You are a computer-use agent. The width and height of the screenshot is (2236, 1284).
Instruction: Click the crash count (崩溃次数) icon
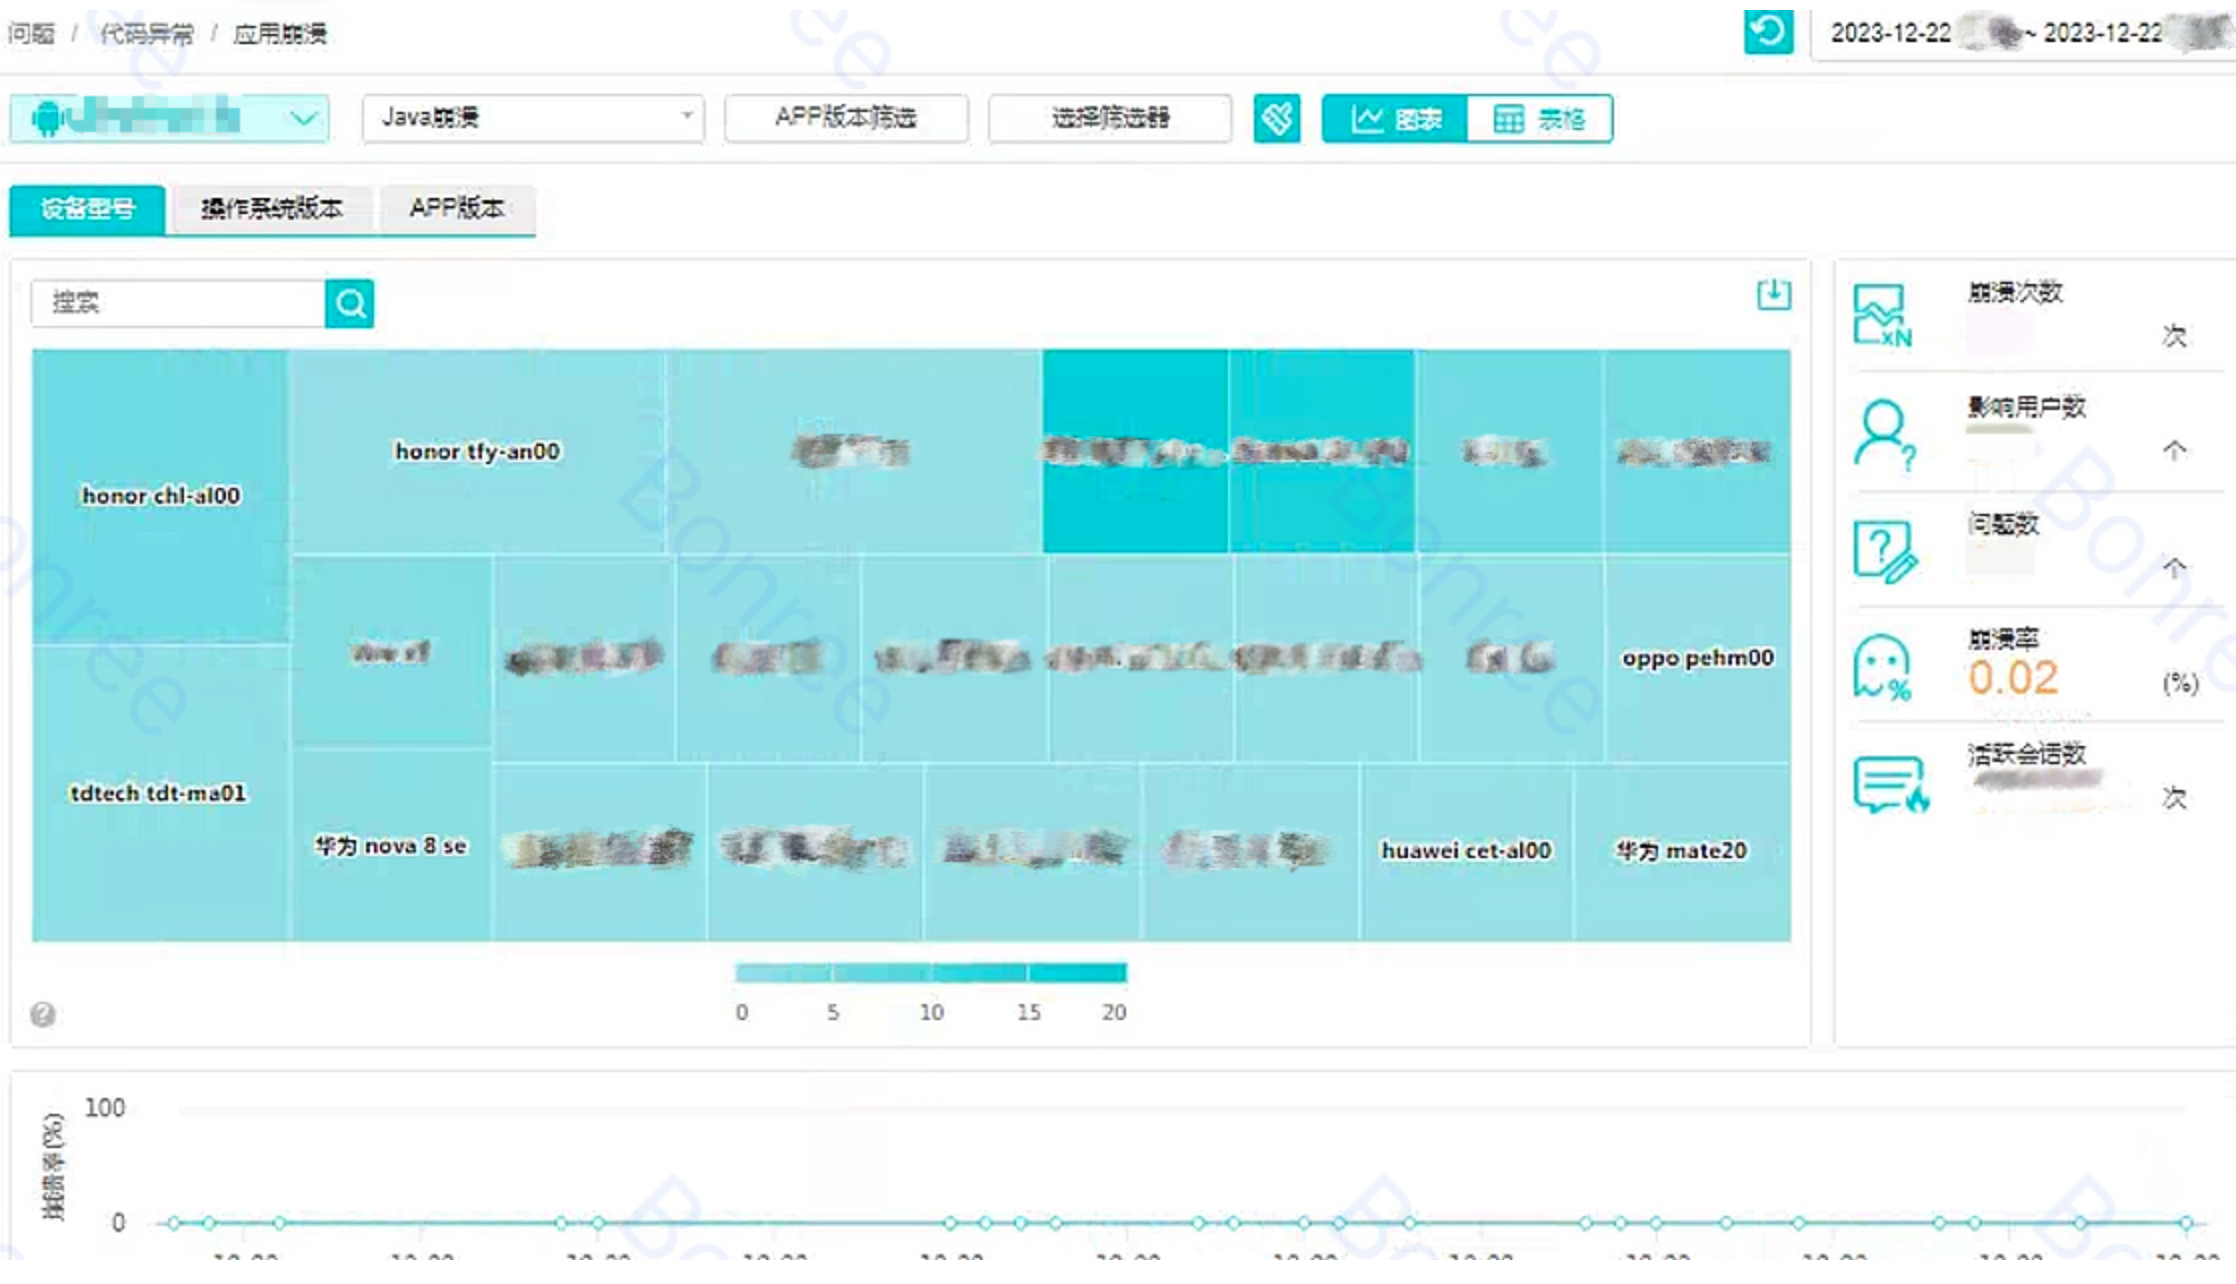pyautogui.click(x=1882, y=316)
